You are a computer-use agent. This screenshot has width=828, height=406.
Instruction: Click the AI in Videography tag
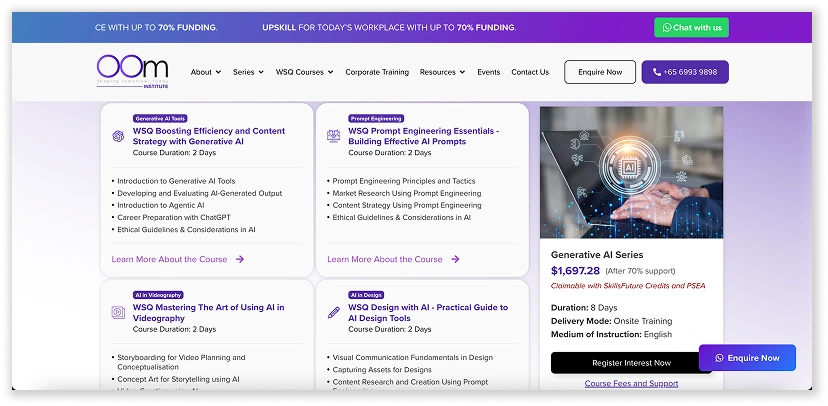(158, 295)
